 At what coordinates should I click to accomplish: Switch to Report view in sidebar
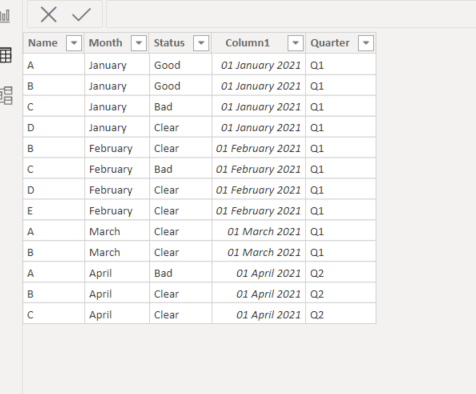pyautogui.click(x=5, y=16)
